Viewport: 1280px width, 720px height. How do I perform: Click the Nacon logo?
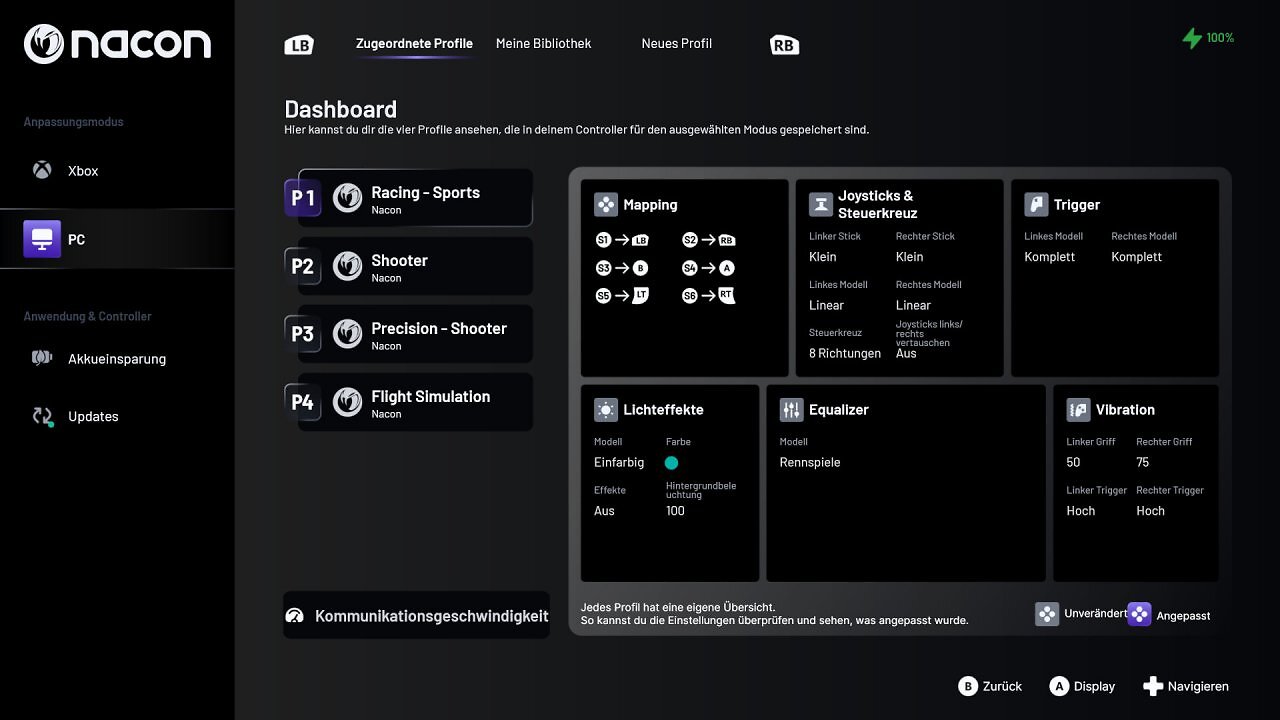pos(117,44)
